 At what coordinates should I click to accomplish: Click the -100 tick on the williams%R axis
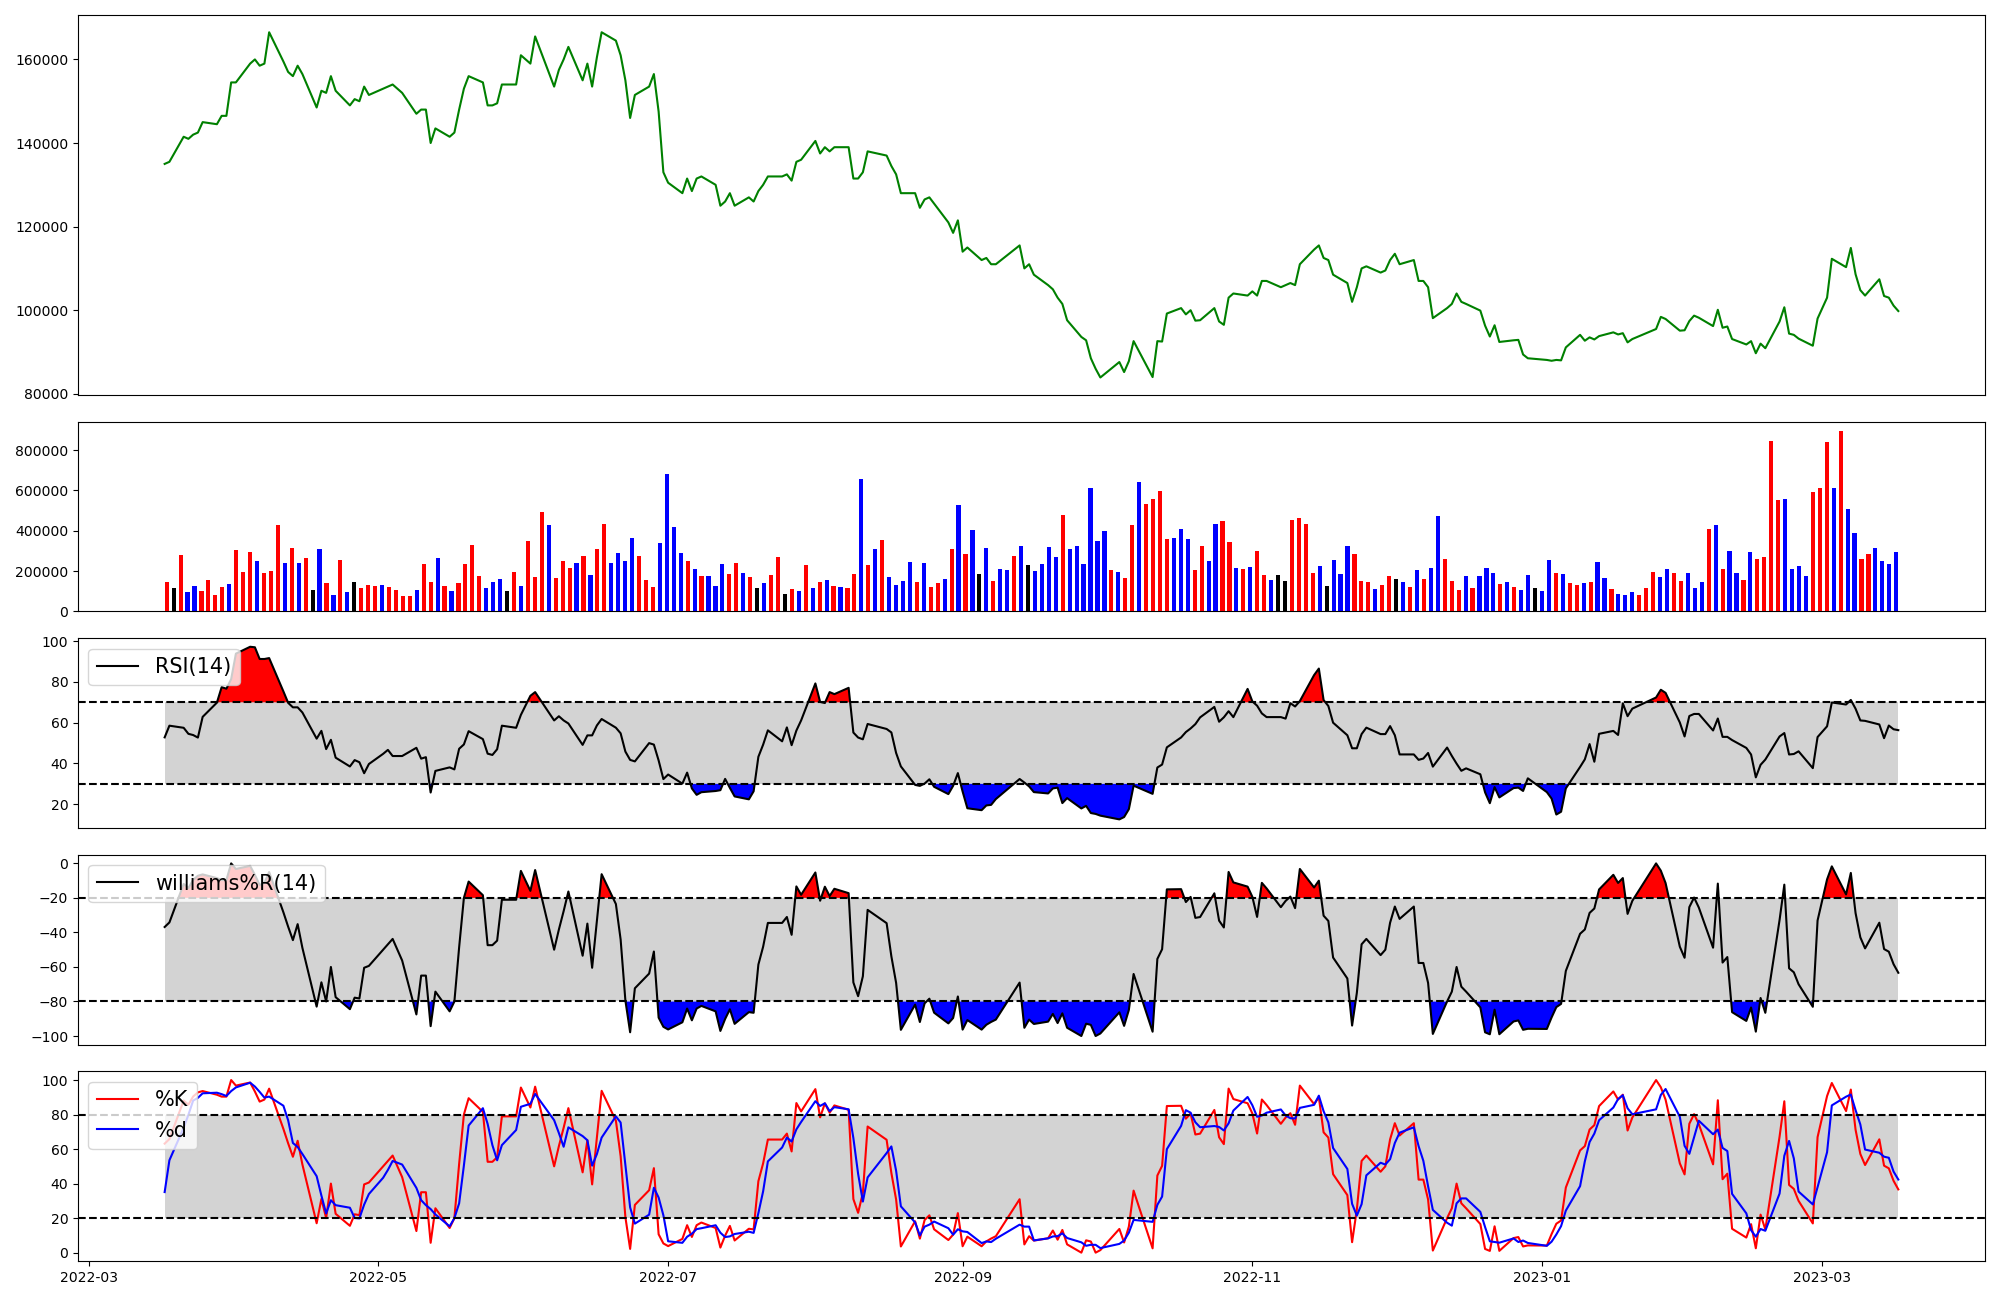[x=49, y=1037]
